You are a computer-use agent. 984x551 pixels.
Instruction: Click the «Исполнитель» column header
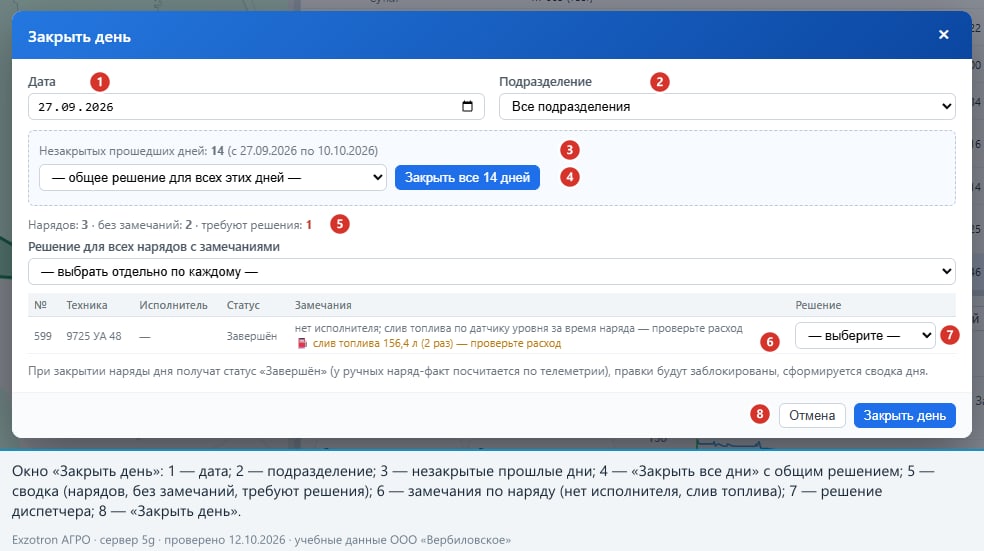173,305
